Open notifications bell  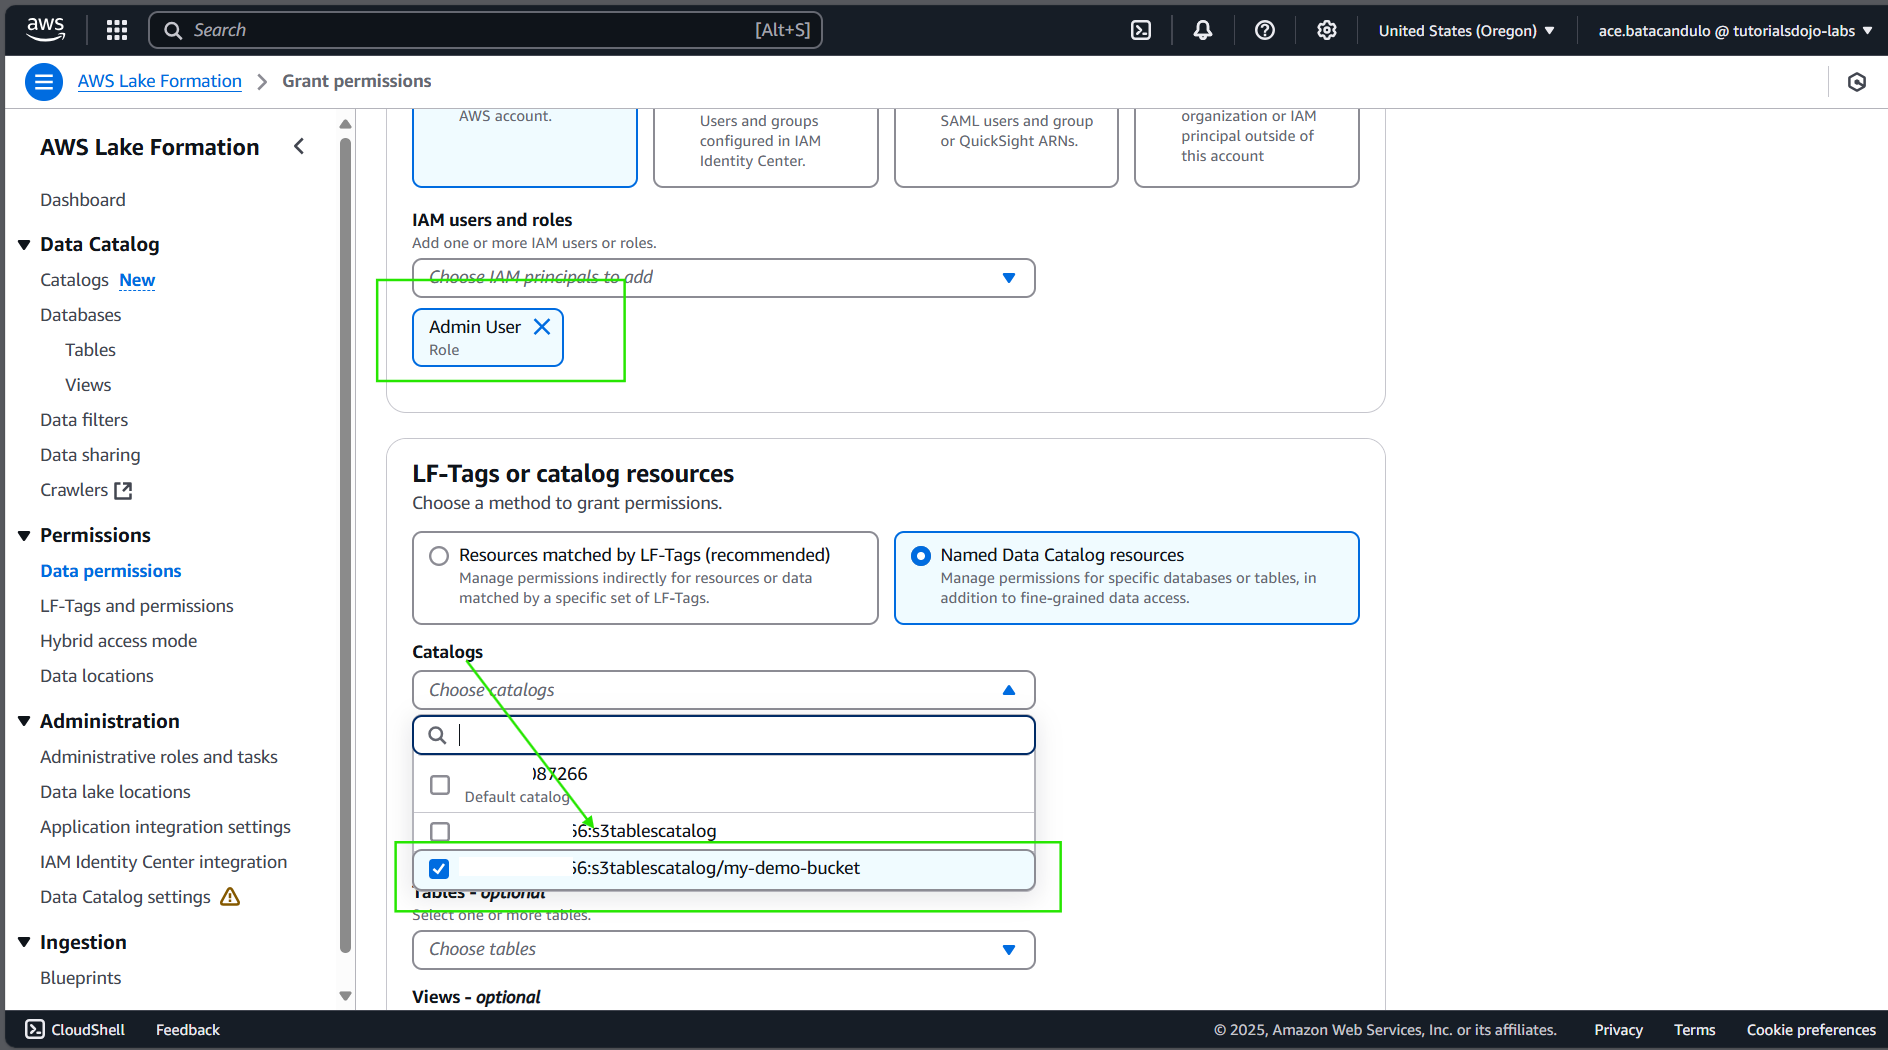[1203, 30]
